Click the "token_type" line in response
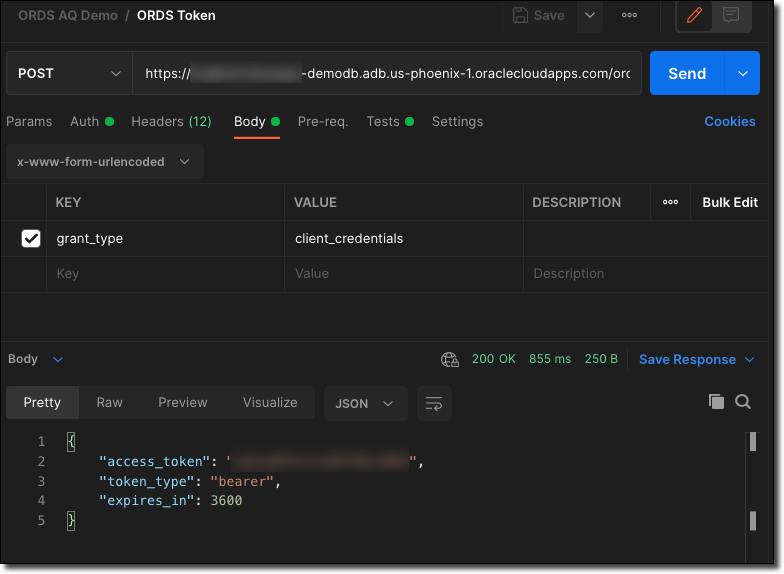The image size is (784, 574). point(190,482)
